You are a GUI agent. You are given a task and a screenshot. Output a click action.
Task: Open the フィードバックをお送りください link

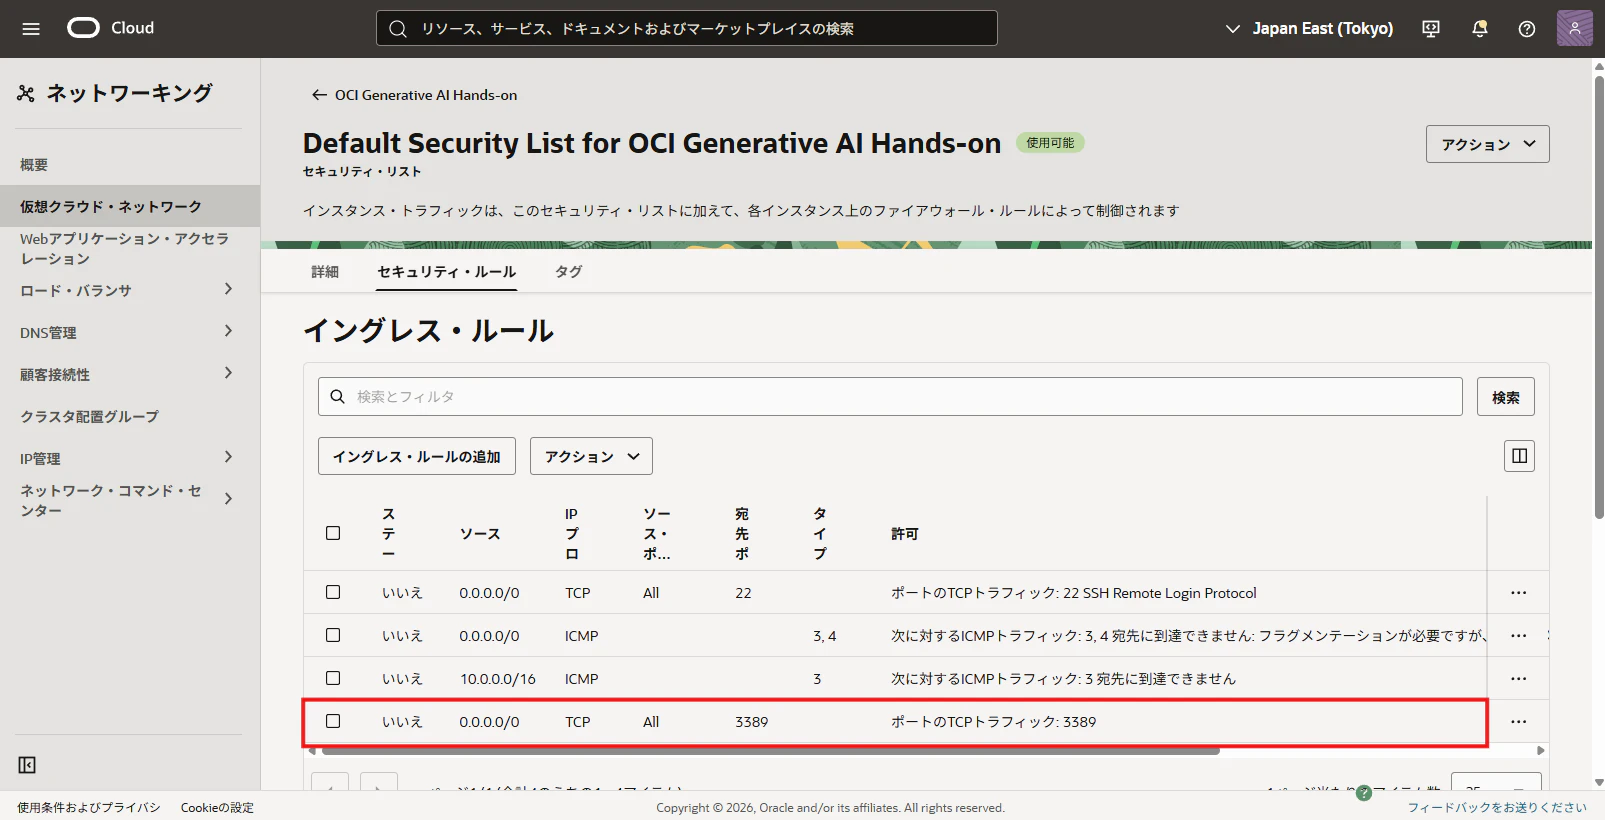click(1497, 808)
